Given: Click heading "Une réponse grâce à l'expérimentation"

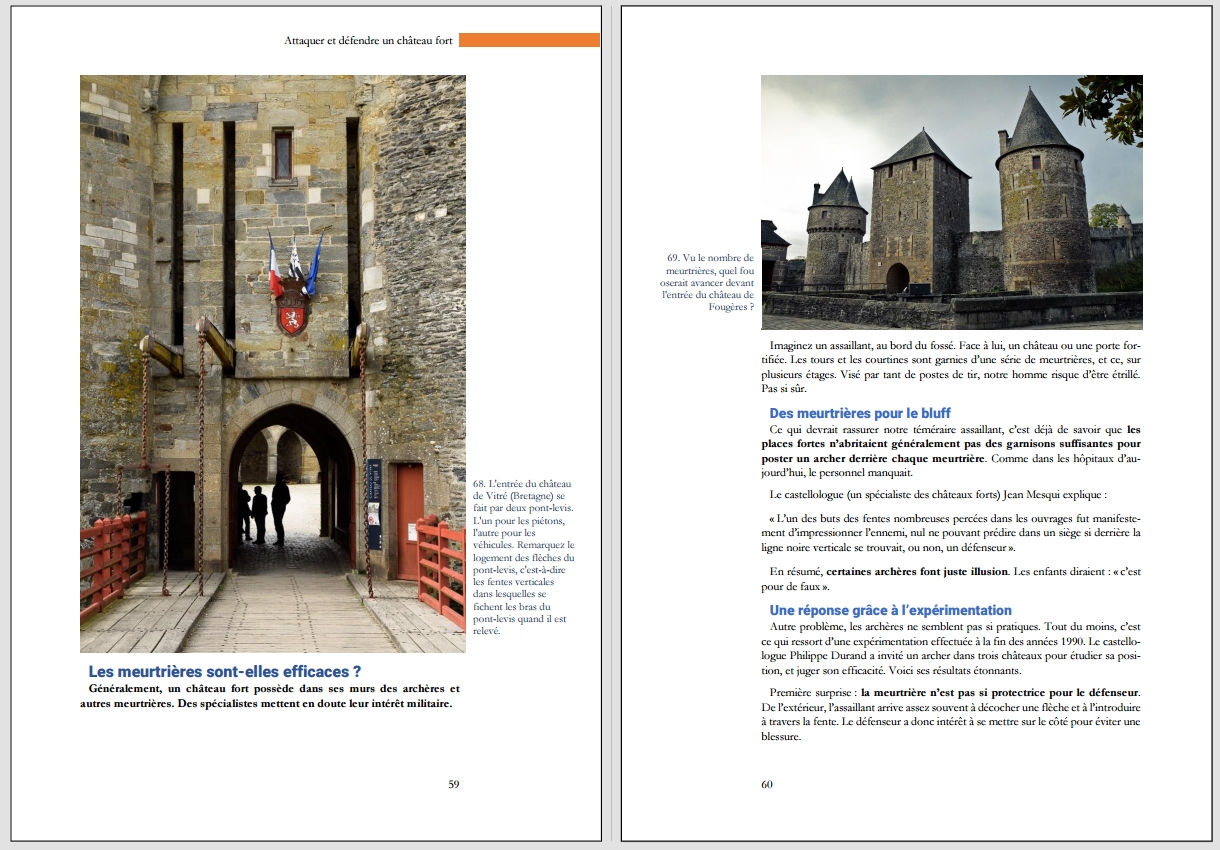Looking at the screenshot, I should tap(890, 610).
